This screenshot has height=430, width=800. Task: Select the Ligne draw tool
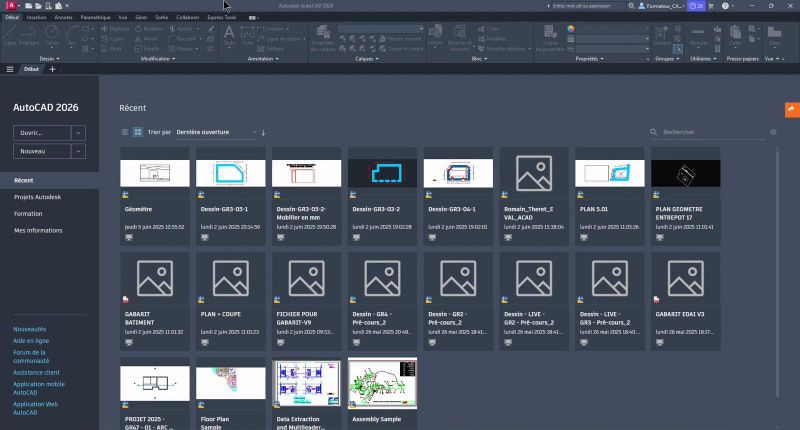click(10, 36)
